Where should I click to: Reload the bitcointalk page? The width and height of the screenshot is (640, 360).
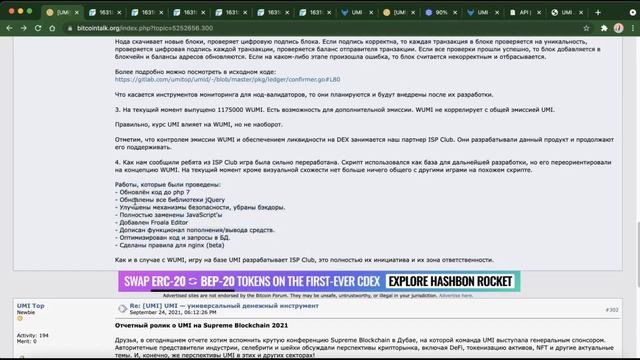tap(38, 28)
